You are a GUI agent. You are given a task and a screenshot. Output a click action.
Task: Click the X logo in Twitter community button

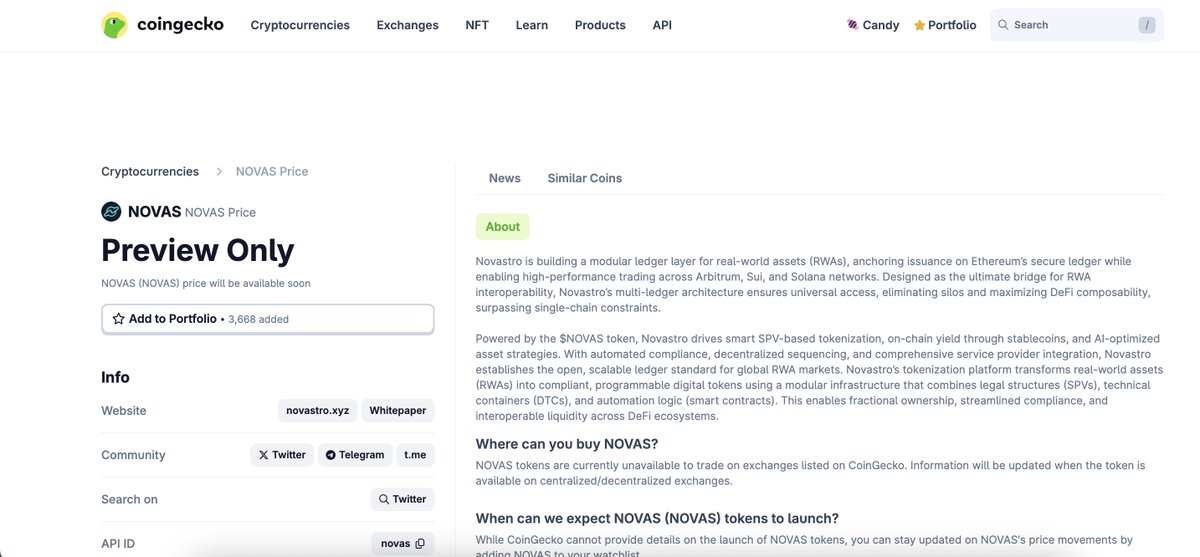[264, 455]
